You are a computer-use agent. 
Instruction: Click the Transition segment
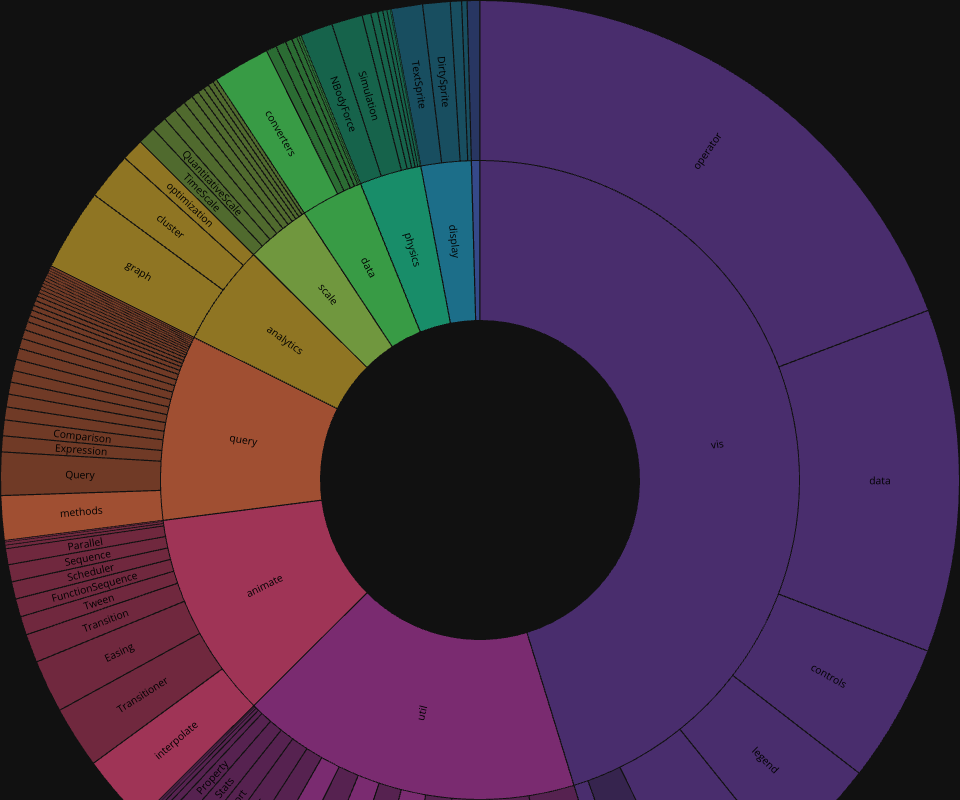click(x=105, y=621)
